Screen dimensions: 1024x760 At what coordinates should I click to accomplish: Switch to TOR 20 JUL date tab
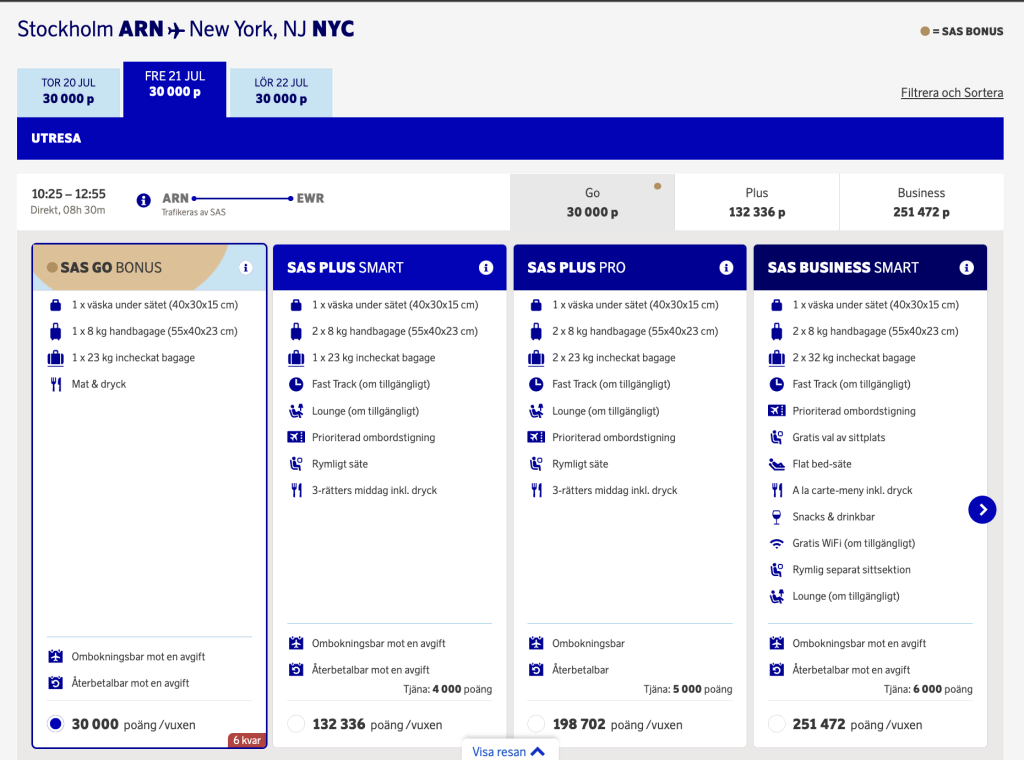pyautogui.click(x=69, y=93)
